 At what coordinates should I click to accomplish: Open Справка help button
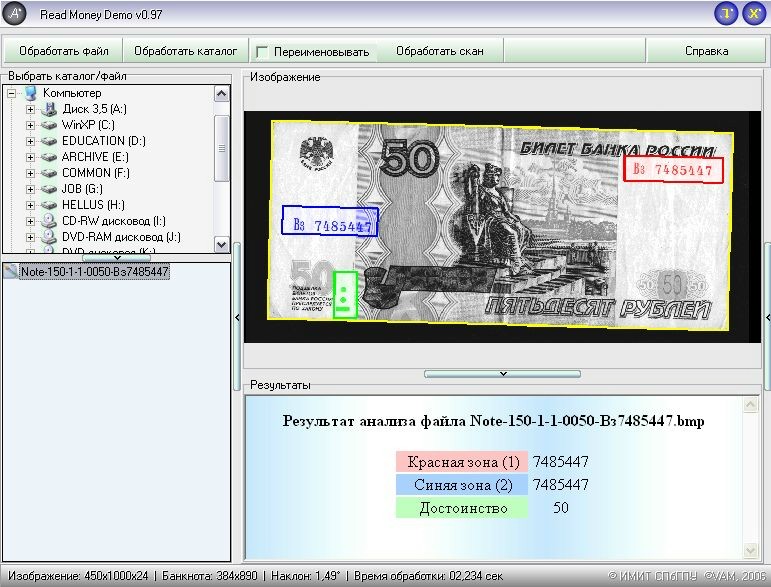click(706, 51)
